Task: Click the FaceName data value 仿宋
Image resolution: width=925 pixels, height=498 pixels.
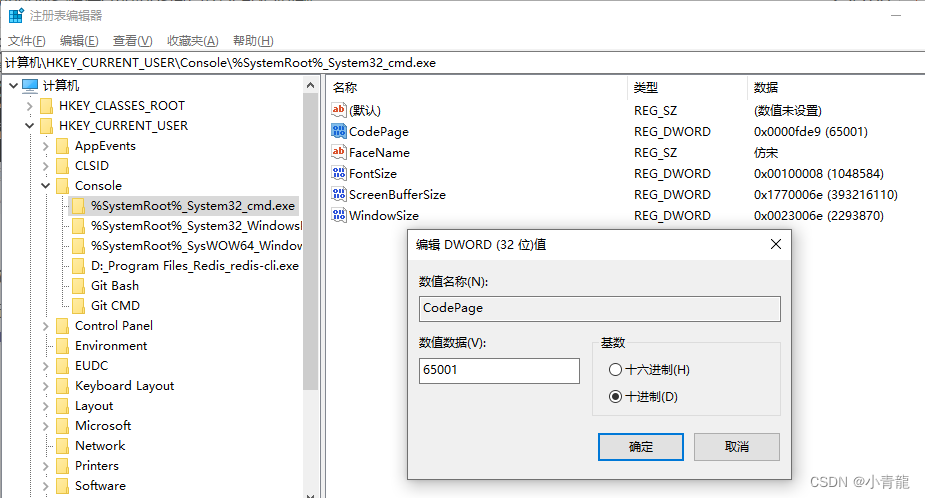Action: pos(766,153)
